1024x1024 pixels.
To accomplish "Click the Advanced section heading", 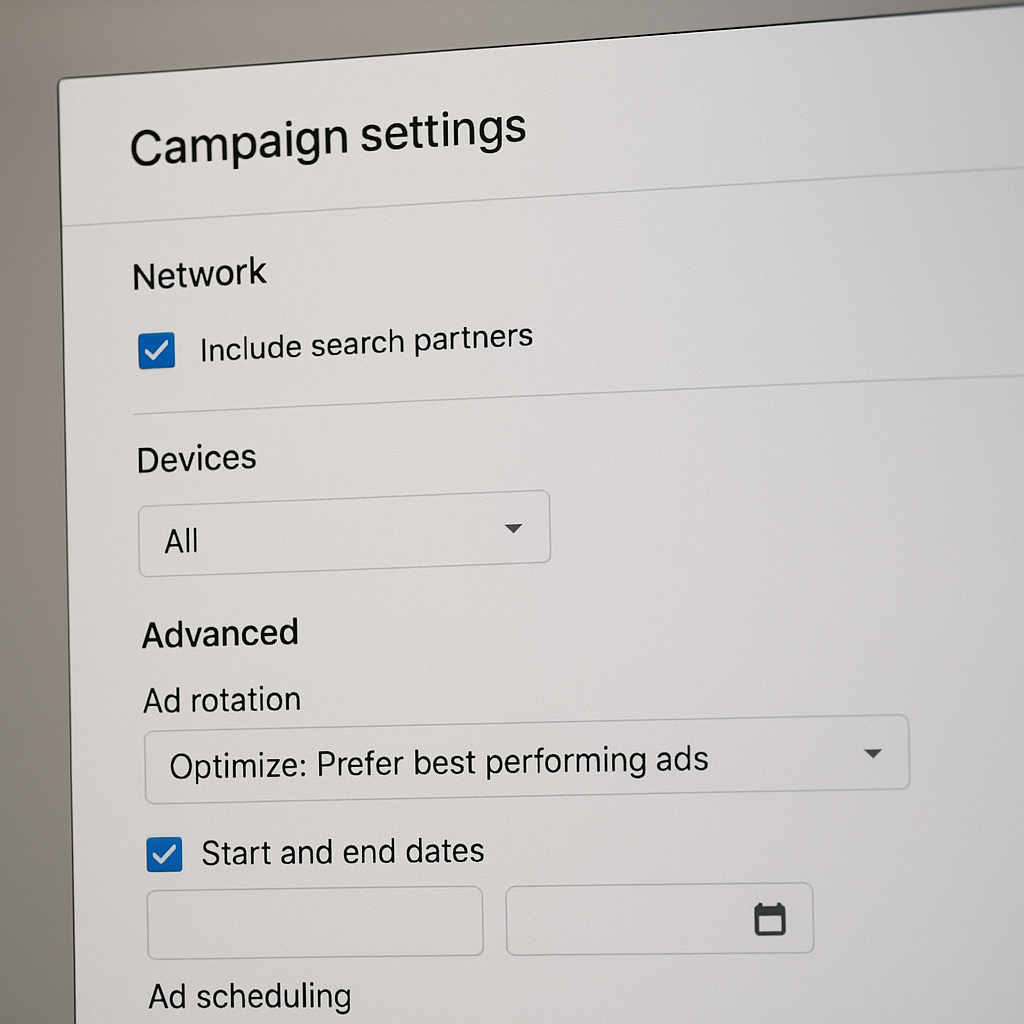I will click(x=220, y=634).
